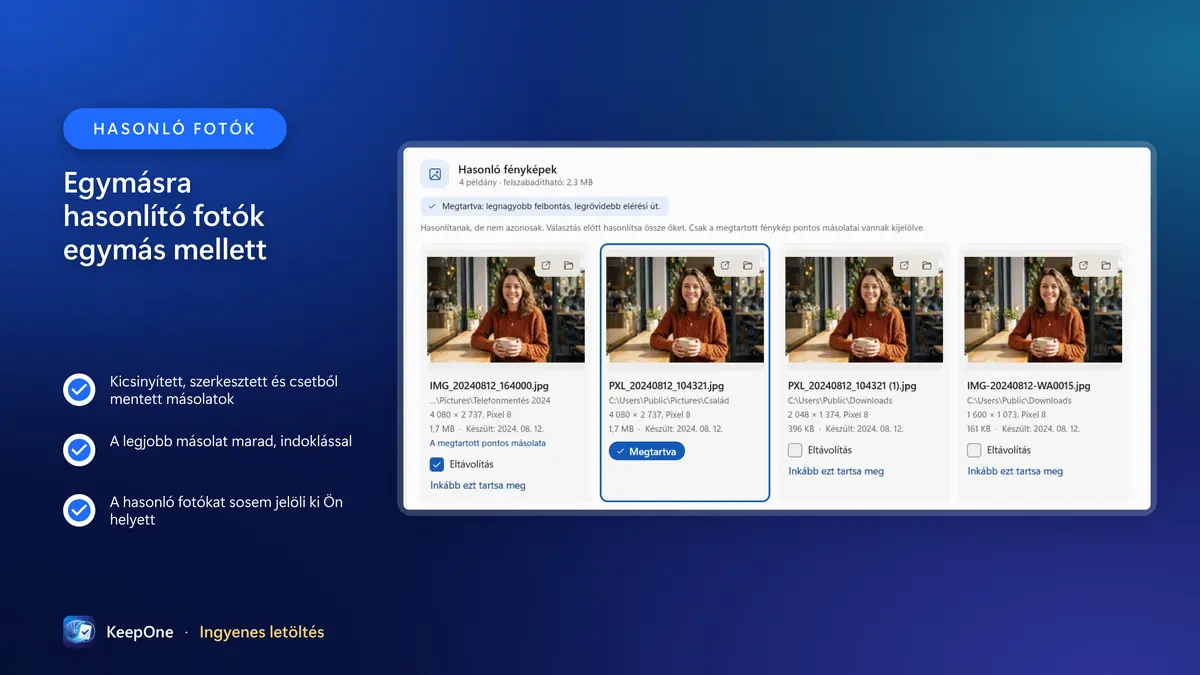Click the KeepOne app logo
This screenshot has height=675, width=1200.
pos(79,632)
